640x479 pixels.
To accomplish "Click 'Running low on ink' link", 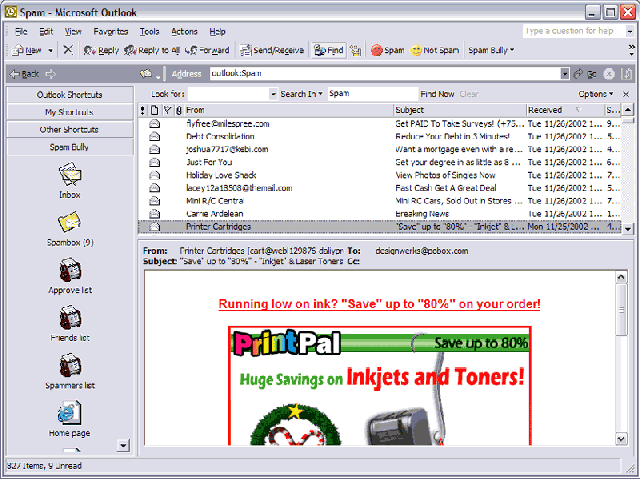I will click(x=379, y=304).
